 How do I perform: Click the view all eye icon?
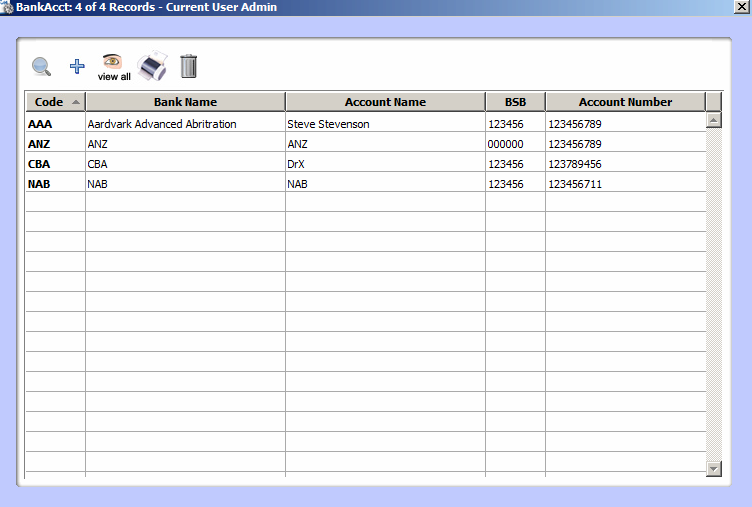tap(114, 67)
